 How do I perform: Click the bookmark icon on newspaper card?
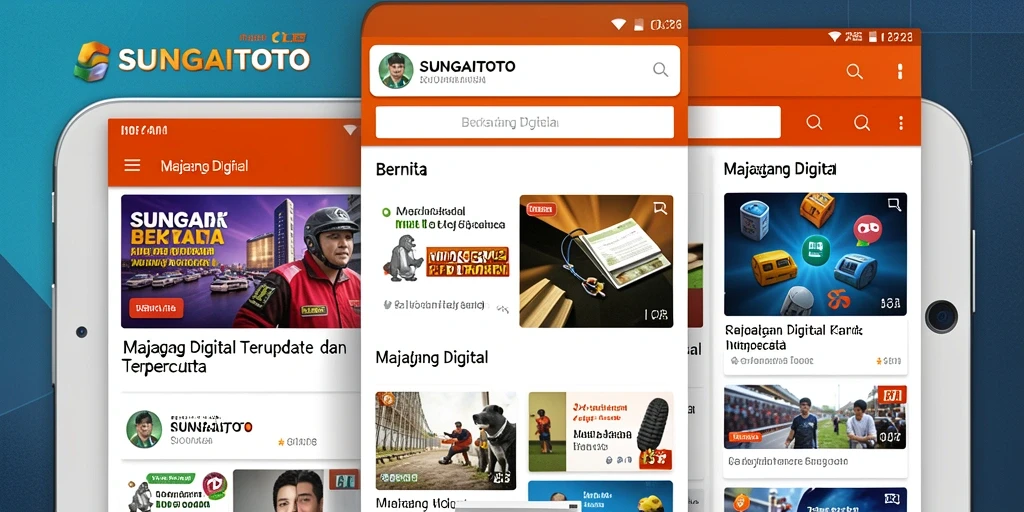click(660, 208)
